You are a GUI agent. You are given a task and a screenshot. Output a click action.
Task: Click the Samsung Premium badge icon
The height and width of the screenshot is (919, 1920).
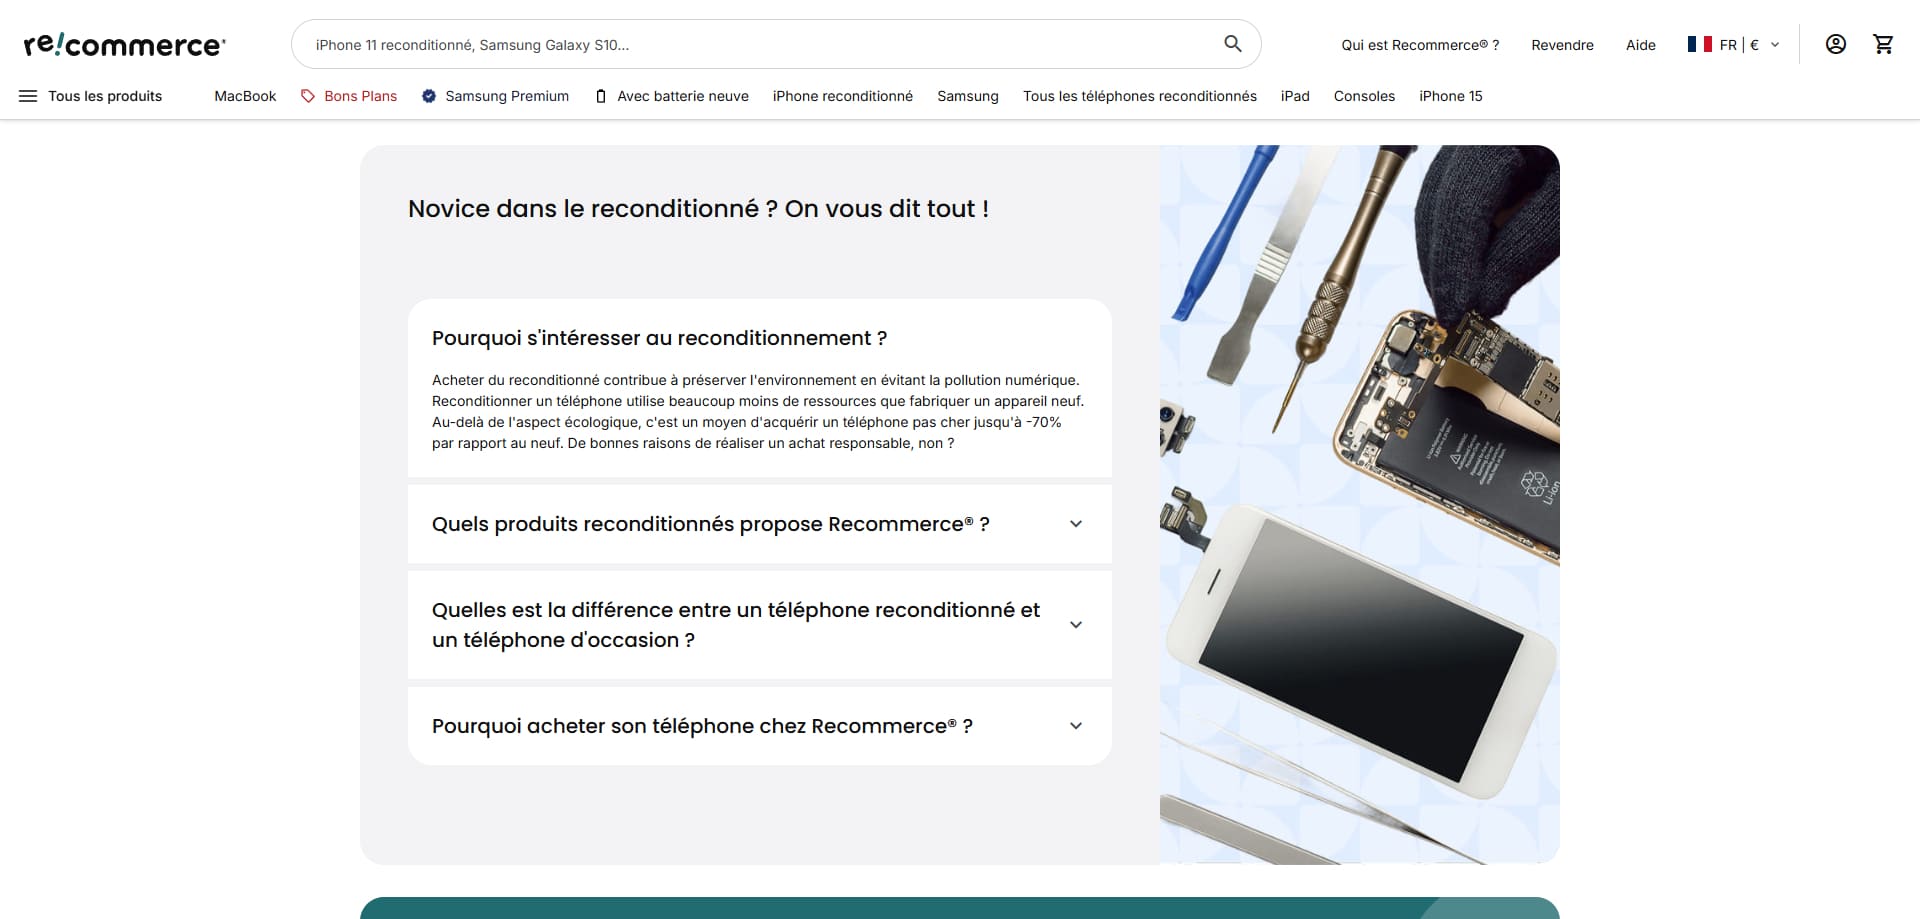[x=429, y=96]
